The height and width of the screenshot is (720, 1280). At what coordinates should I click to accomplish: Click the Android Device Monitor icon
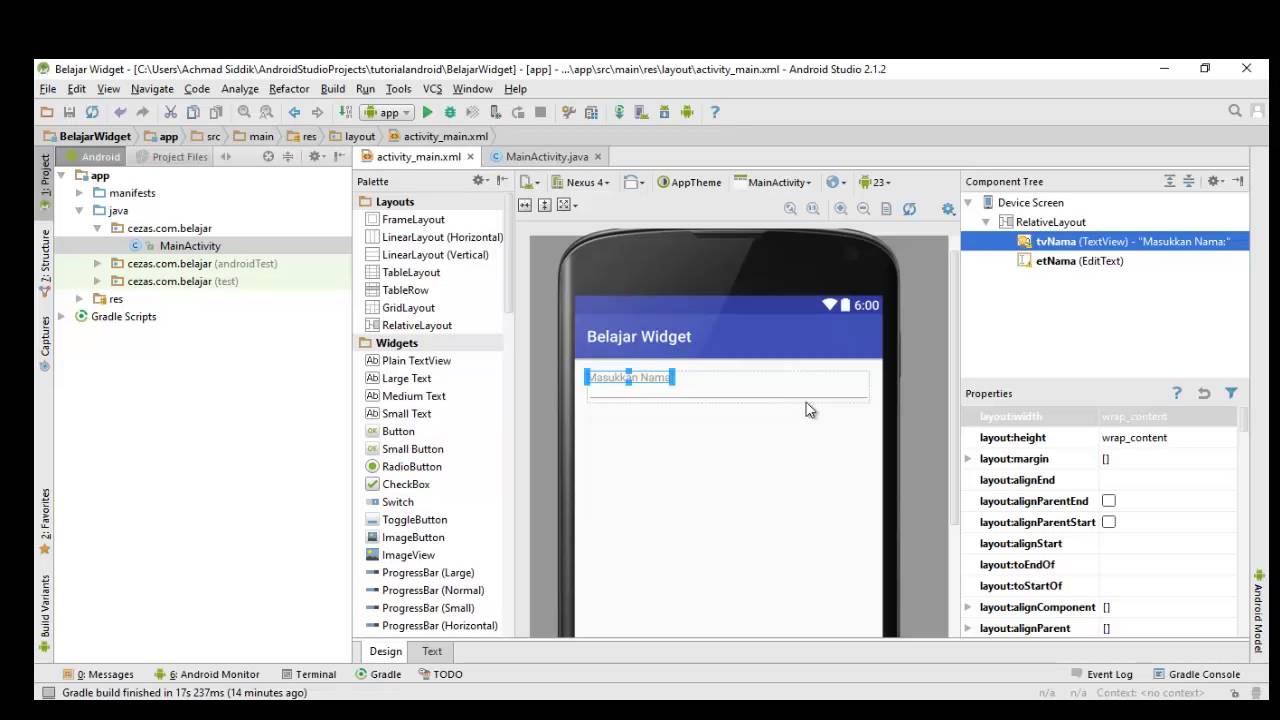pos(687,112)
